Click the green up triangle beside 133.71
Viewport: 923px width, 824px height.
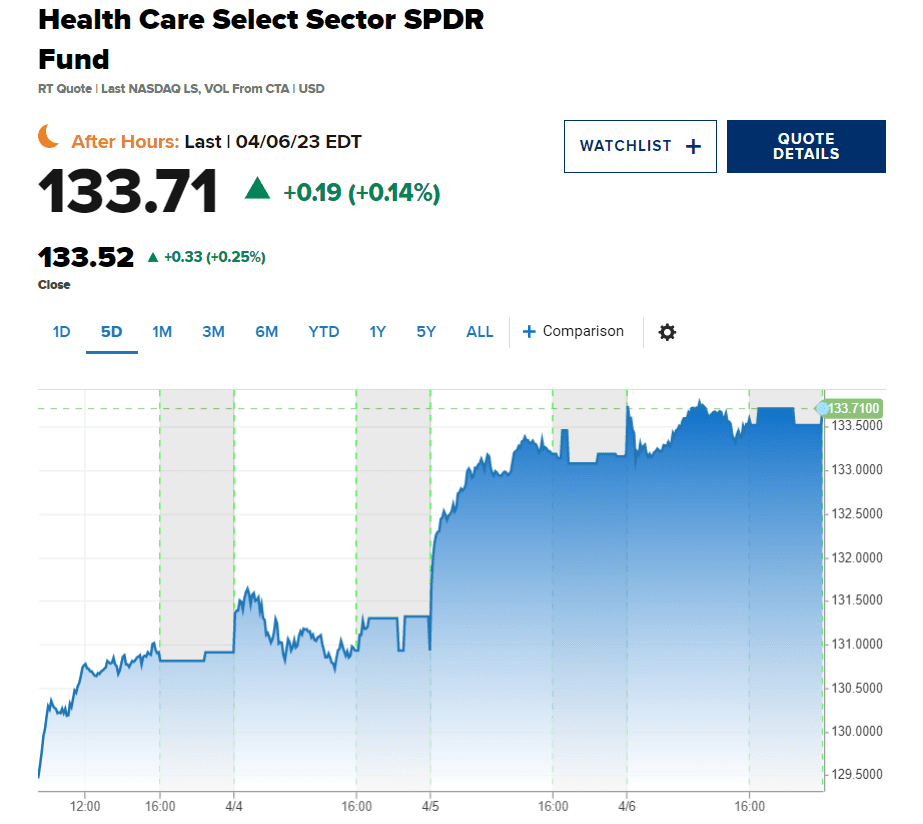coord(258,188)
